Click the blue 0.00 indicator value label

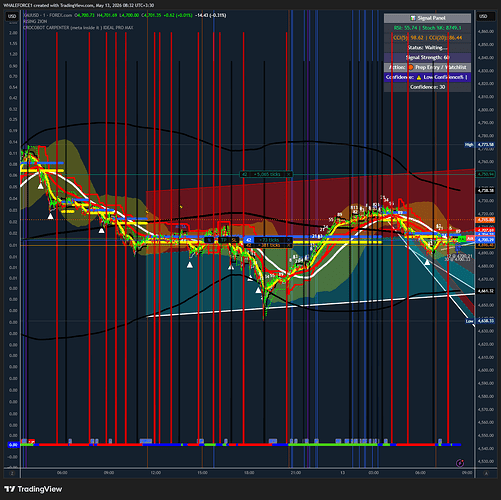[13, 445]
